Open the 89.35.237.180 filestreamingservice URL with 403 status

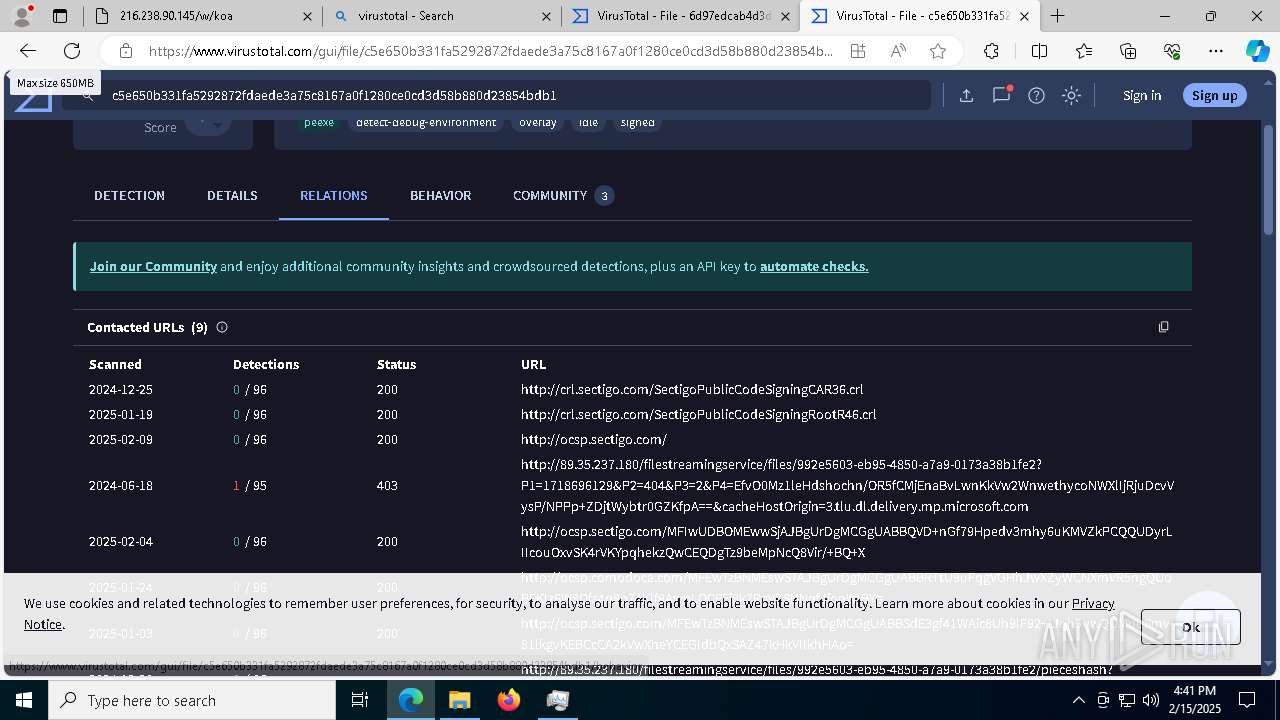point(847,485)
